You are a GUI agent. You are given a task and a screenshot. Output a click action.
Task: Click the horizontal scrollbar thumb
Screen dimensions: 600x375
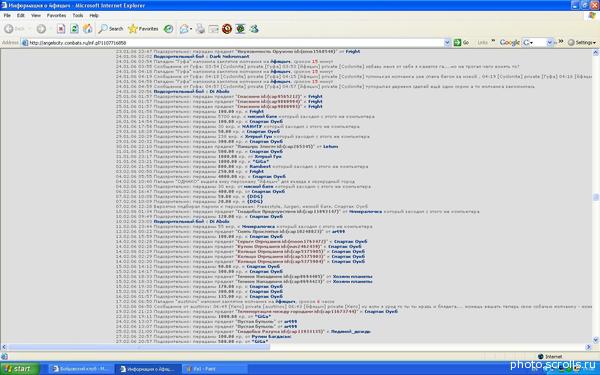point(139,347)
